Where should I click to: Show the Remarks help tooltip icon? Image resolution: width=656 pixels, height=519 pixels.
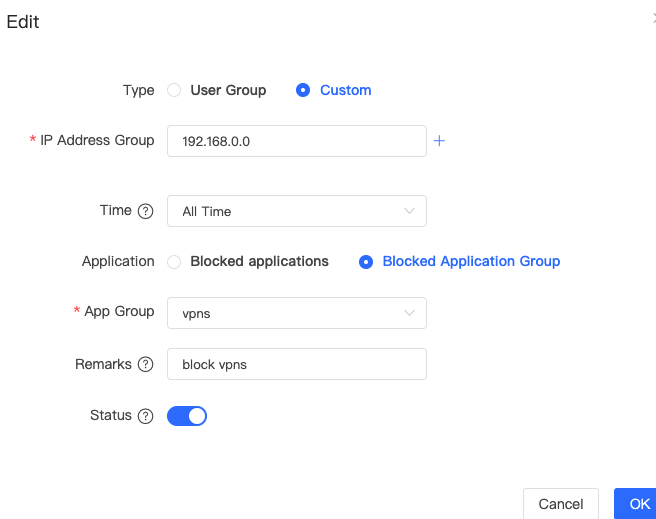[x=146, y=364]
